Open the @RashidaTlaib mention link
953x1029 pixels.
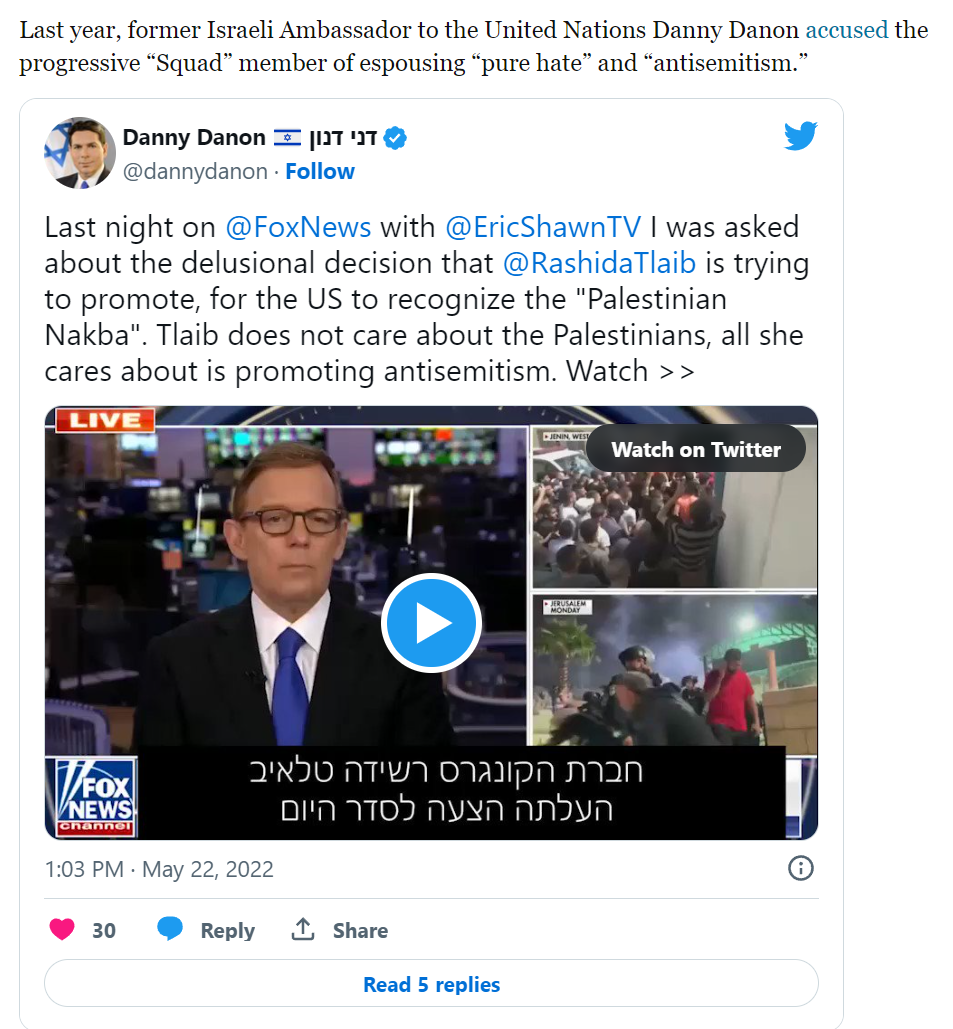coord(599,263)
